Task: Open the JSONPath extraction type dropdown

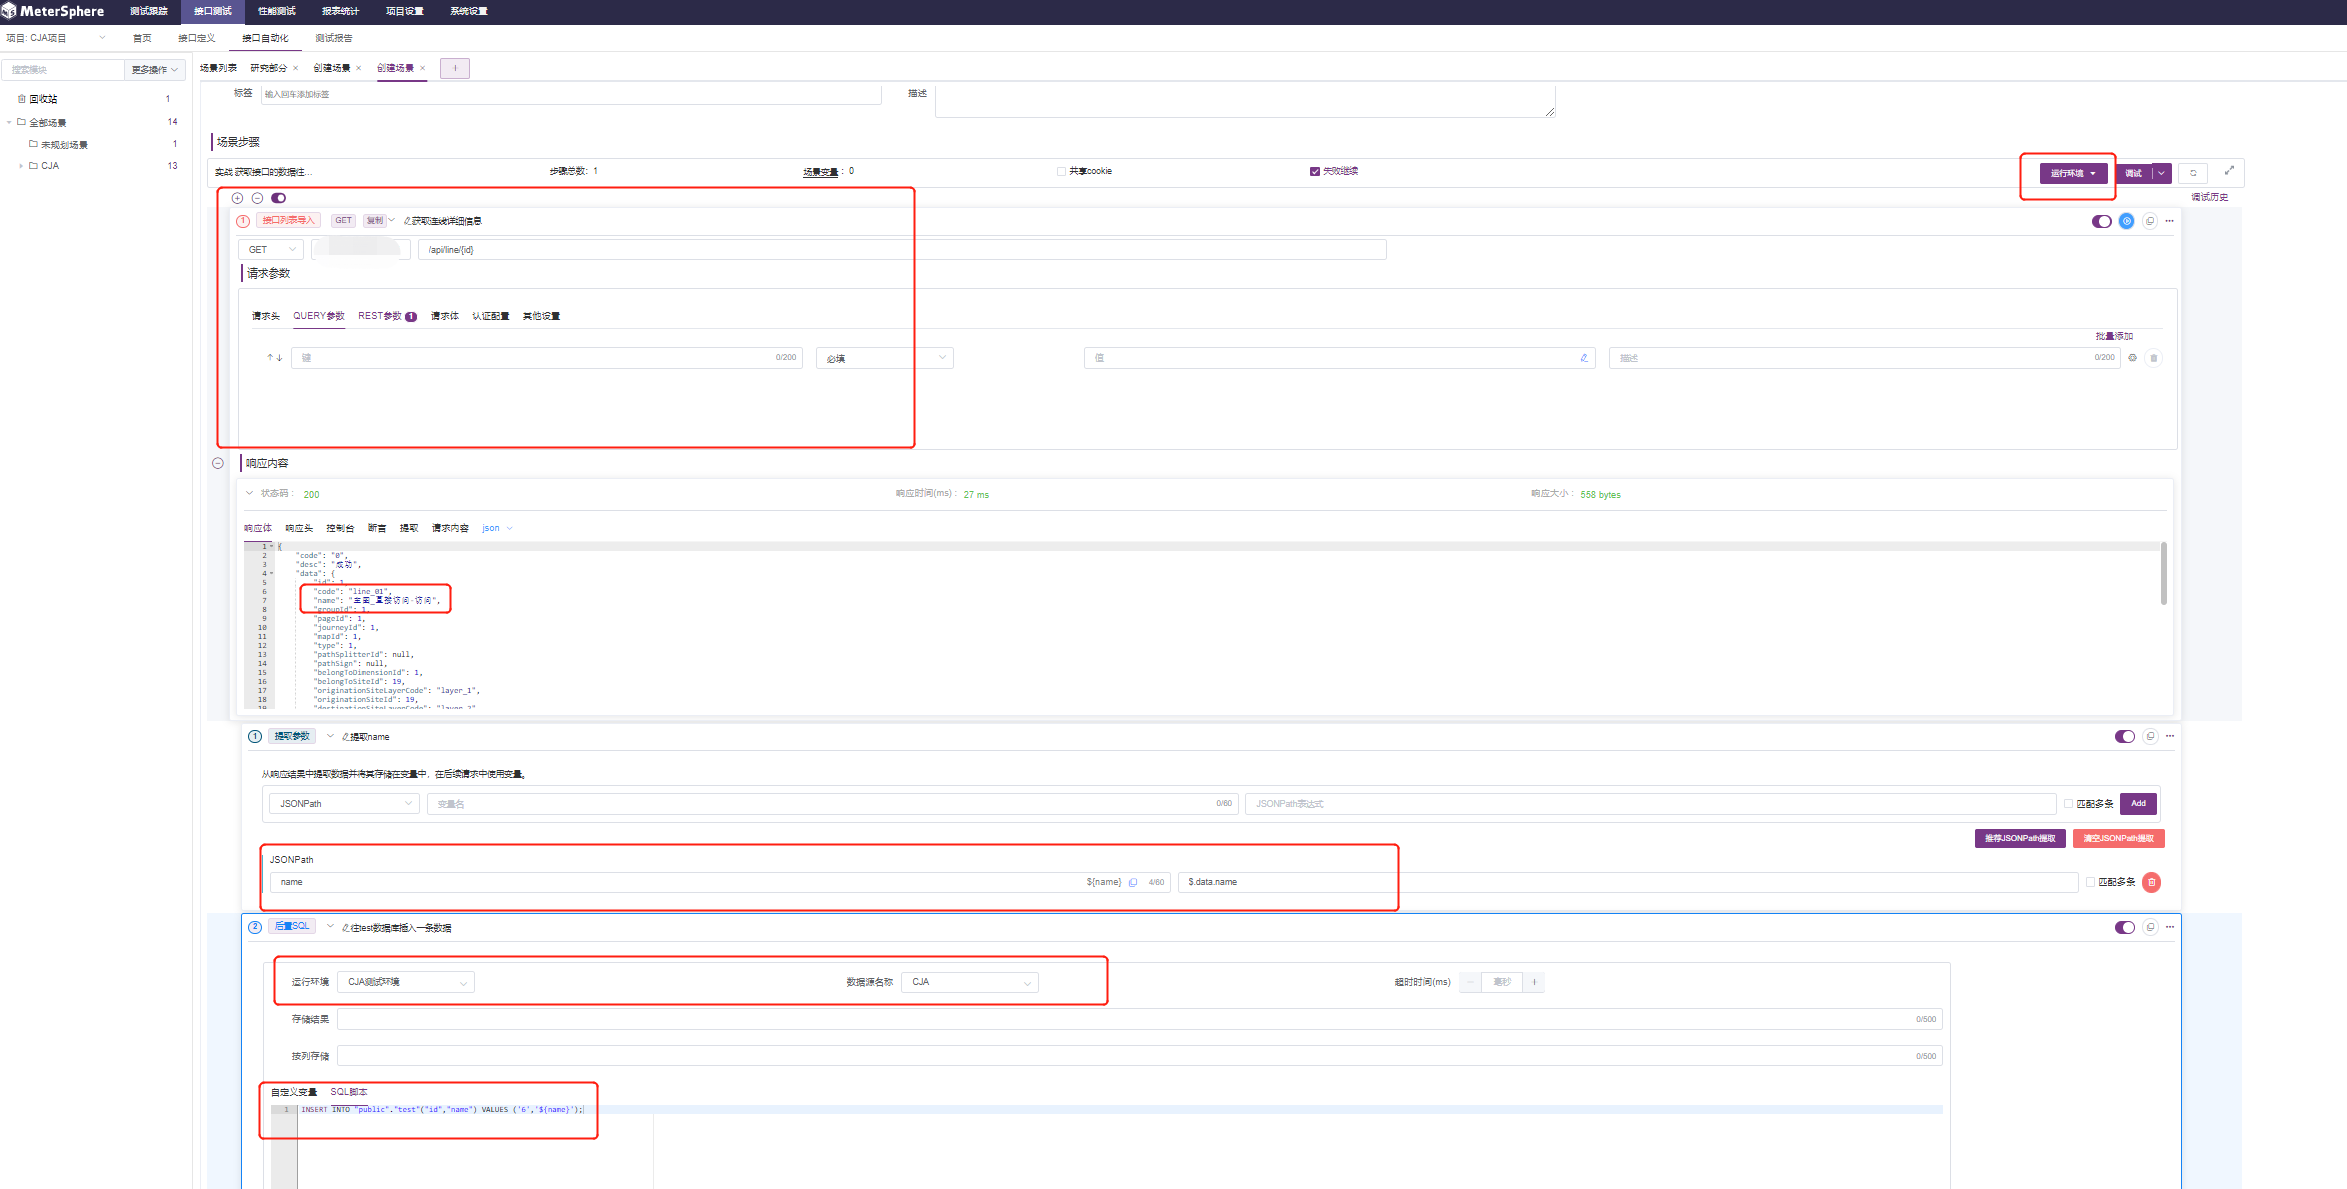Action: (343, 803)
